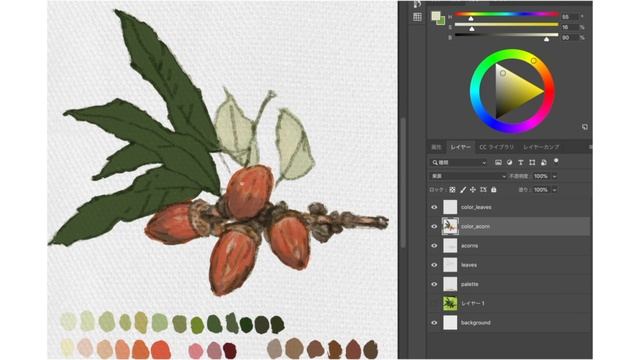Click the bright orange-red paint swatch on canvas
Screen dimensions: 640x360
point(160,350)
